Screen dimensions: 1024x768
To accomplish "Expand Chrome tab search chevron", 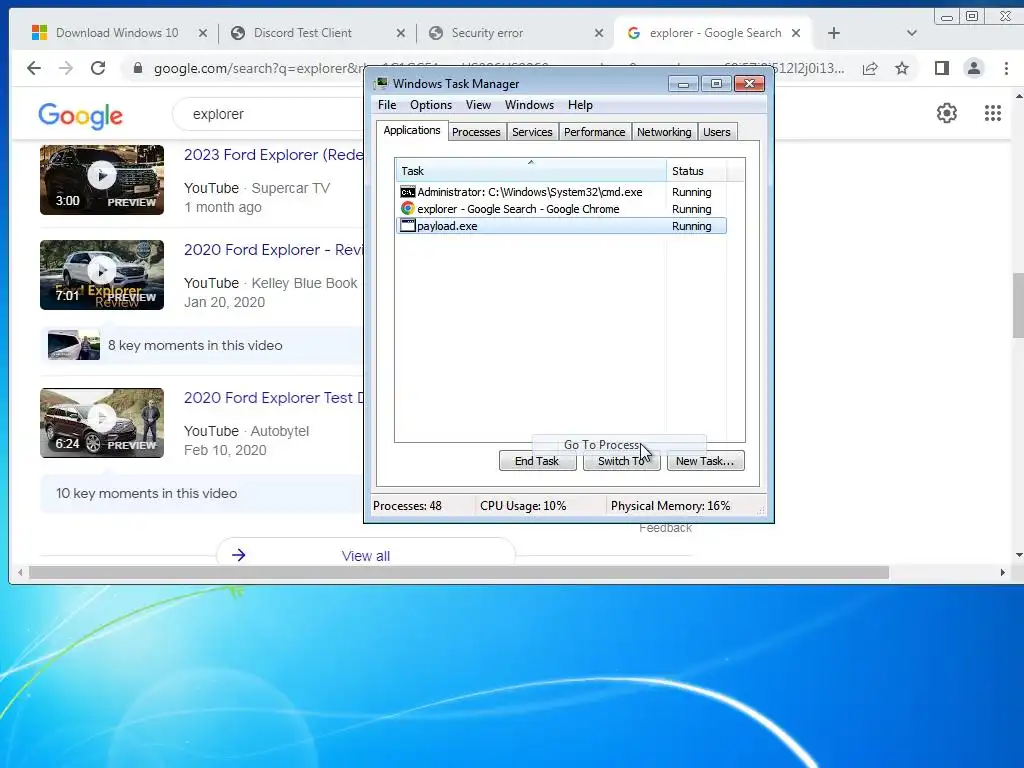I will tap(912, 33).
